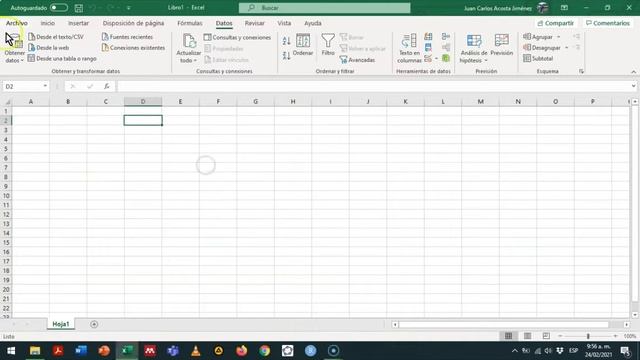Select the Hoja1 sheet tab
The height and width of the screenshot is (360, 640).
point(61,324)
